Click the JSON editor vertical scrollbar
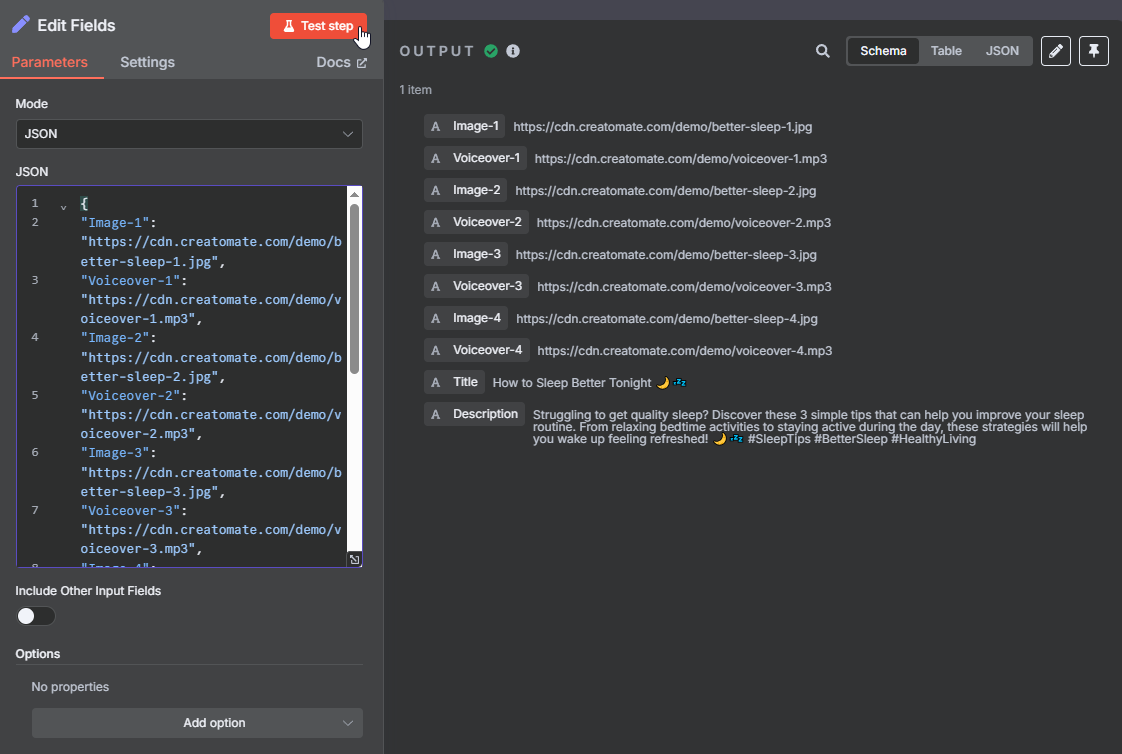This screenshot has height=754, width=1122. (354, 290)
